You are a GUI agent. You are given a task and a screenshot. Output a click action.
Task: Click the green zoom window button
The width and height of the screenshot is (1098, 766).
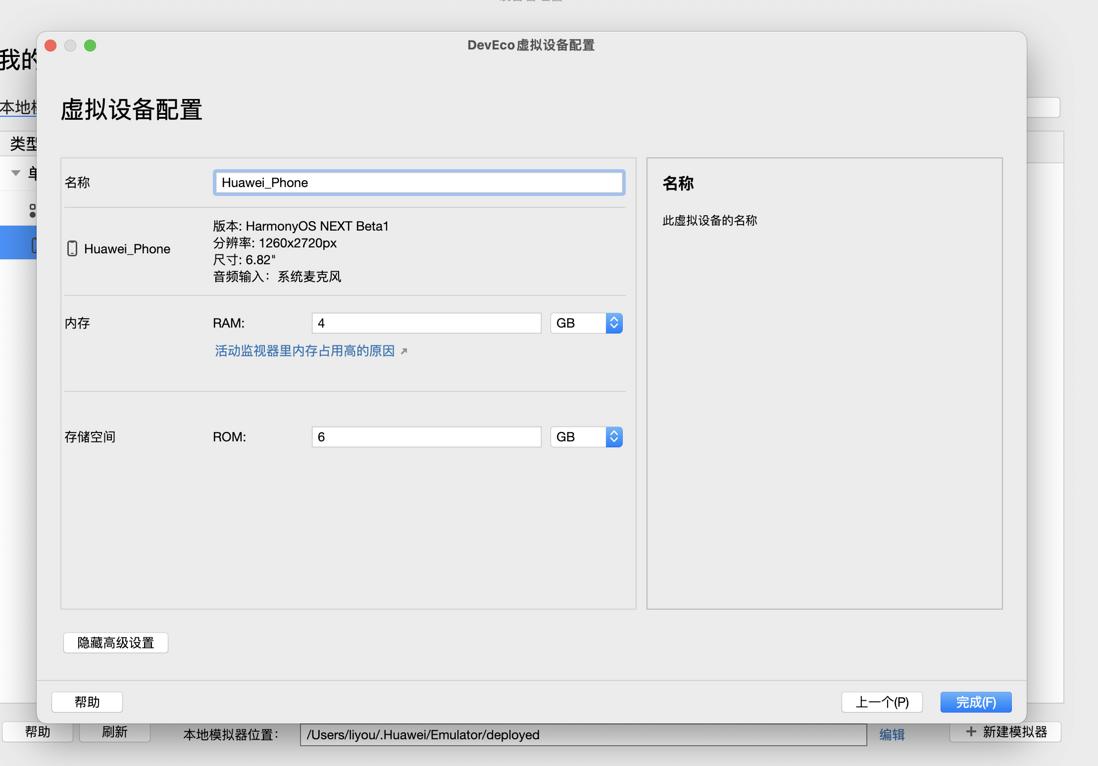coord(90,46)
